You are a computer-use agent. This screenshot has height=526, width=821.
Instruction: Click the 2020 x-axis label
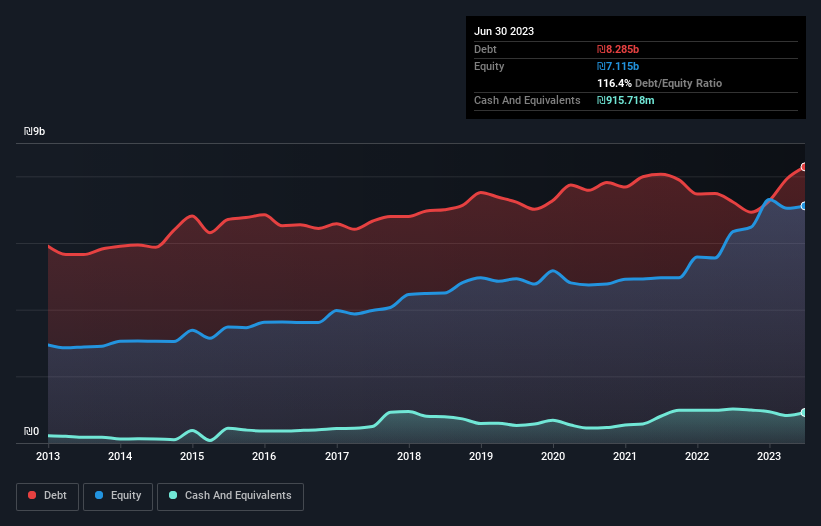pos(553,456)
